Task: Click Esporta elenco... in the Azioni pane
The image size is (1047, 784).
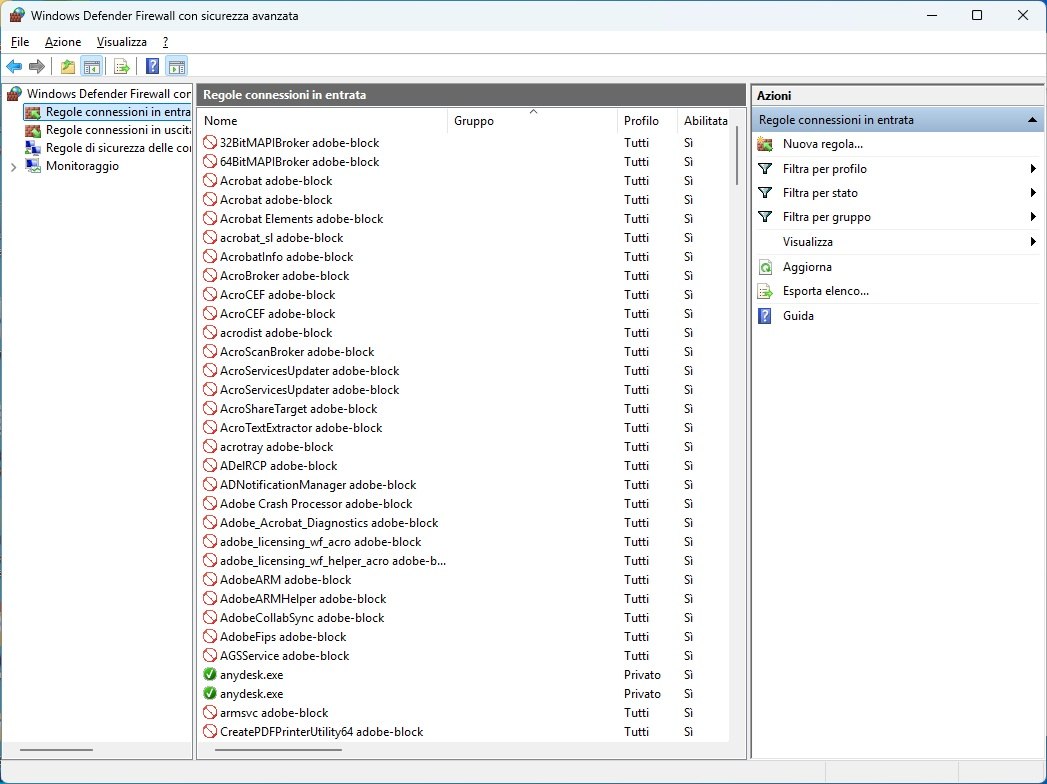Action: [x=825, y=291]
